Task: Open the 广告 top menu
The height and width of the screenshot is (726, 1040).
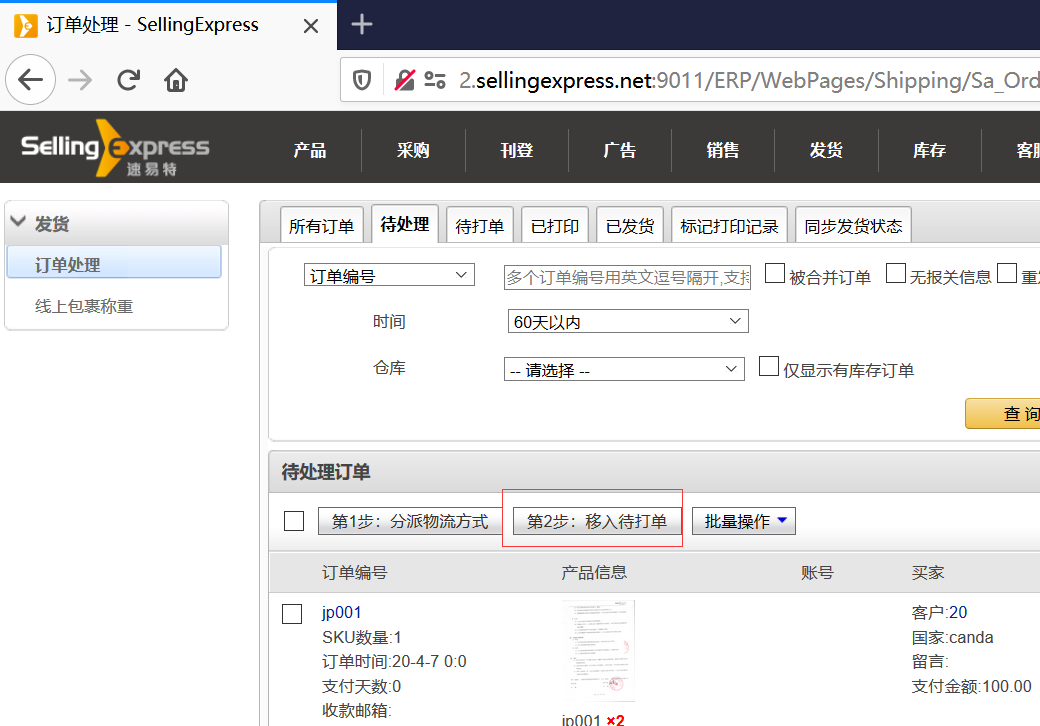Action: point(619,151)
